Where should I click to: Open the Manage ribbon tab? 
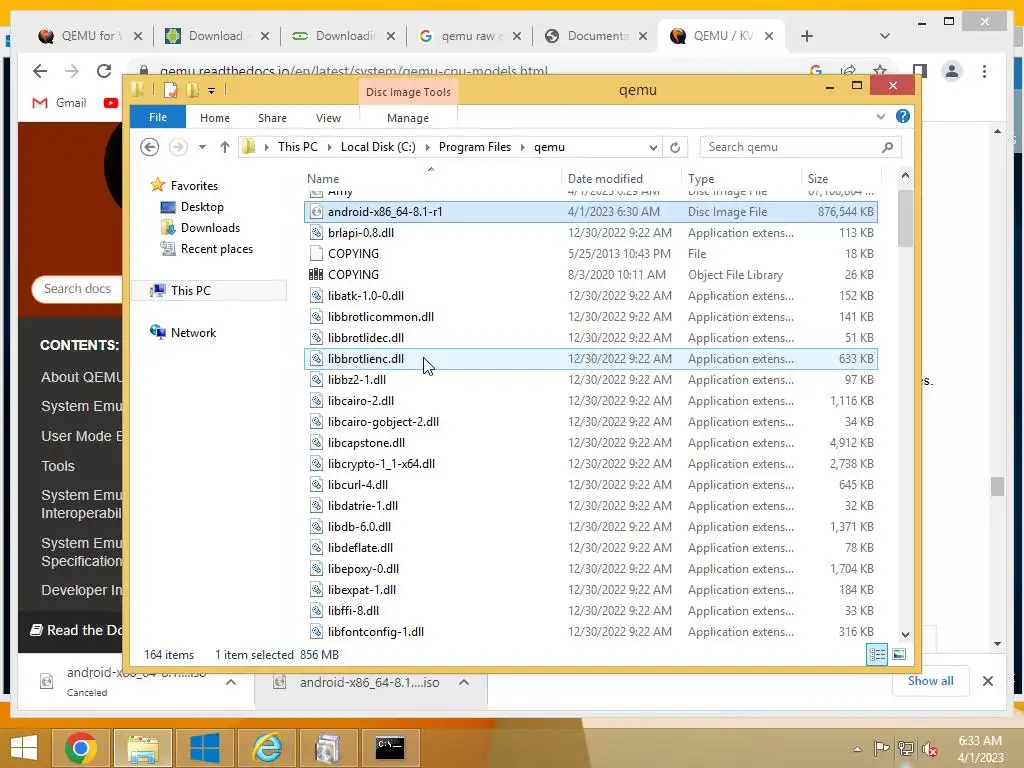pyautogui.click(x=408, y=118)
